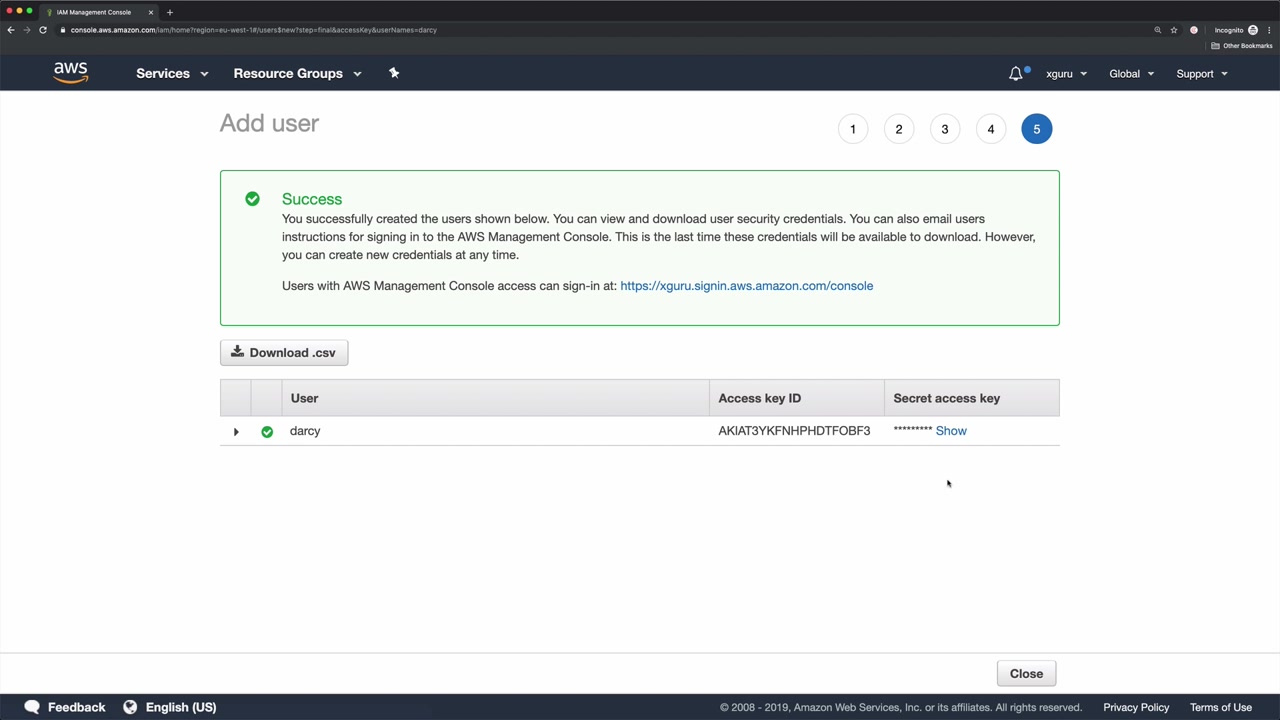Click the AWS logo home icon
This screenshot has height=720, width=1280.
point(71,73)
